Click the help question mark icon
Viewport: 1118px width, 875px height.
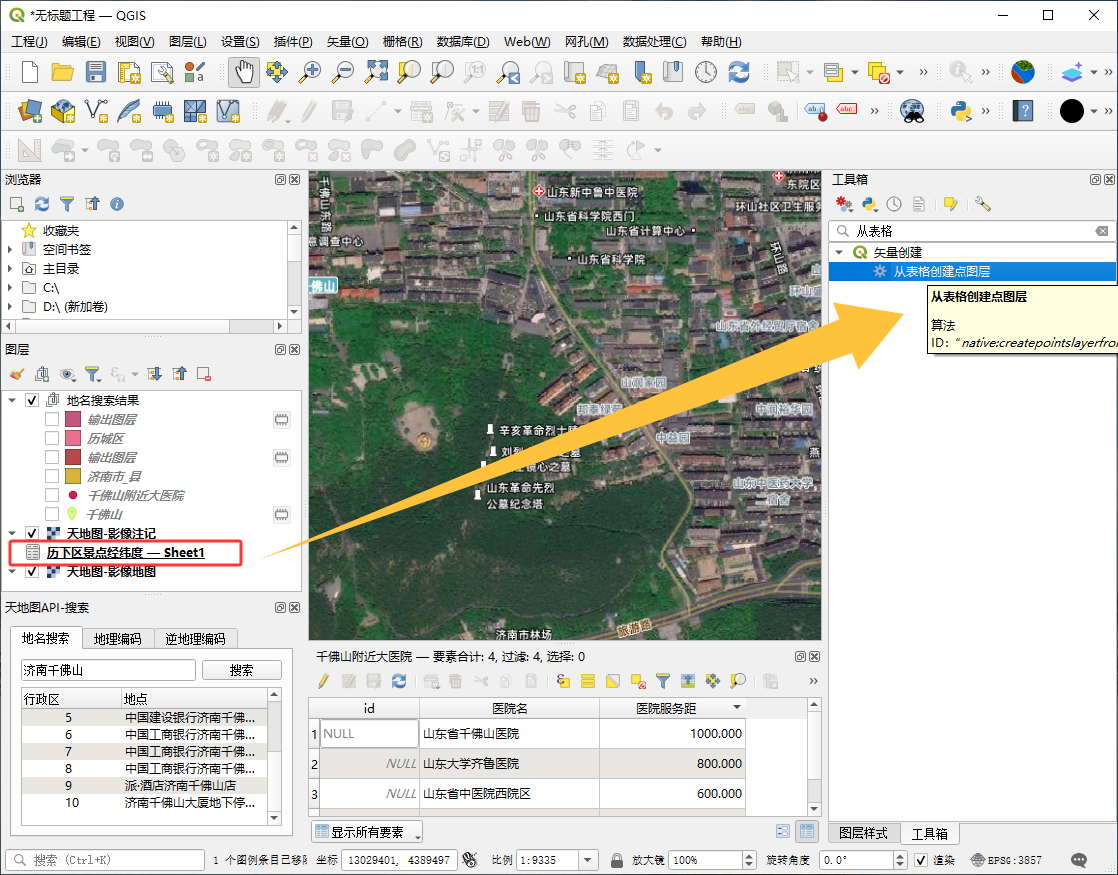(x=1023, y=111)
